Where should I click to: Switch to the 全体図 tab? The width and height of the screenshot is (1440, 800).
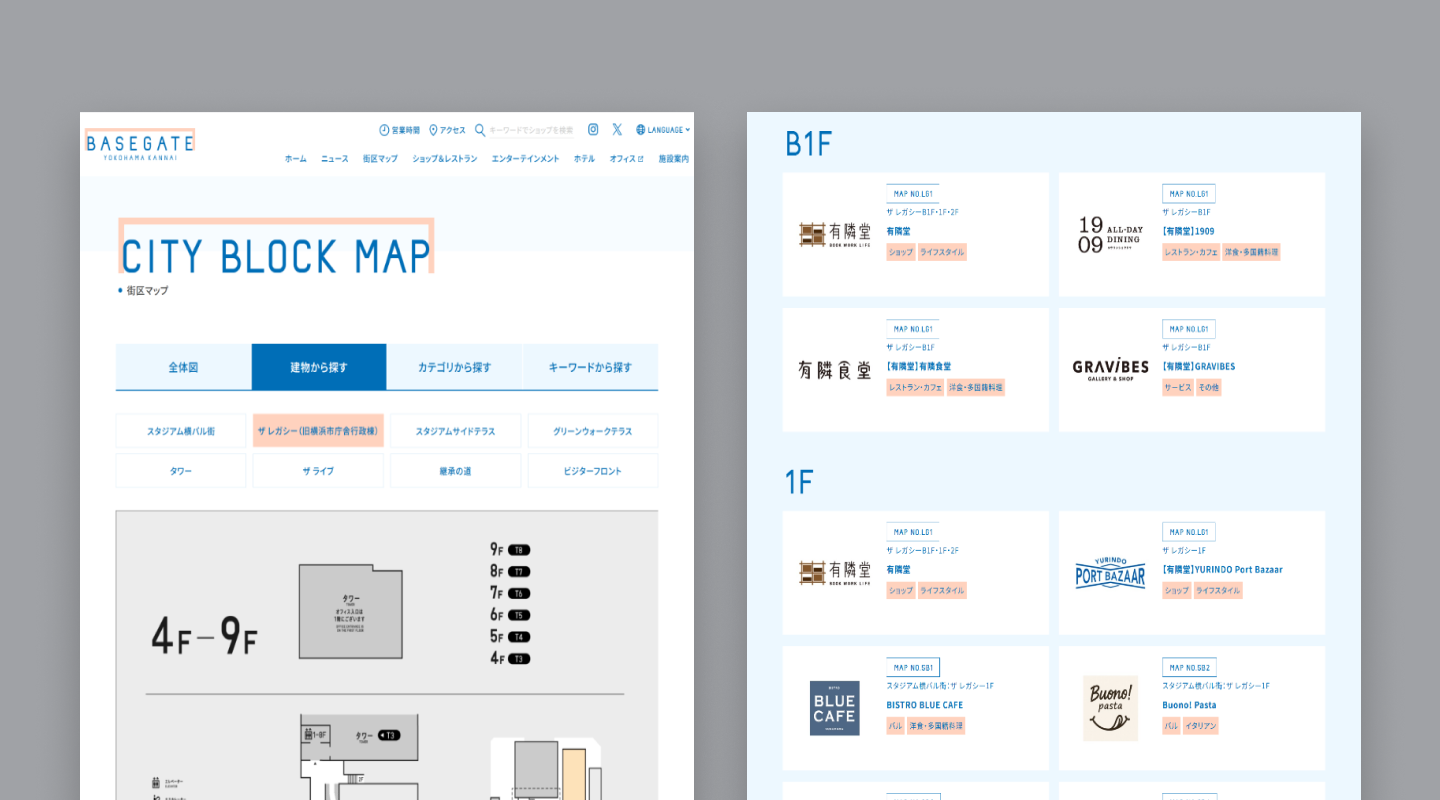point(183,367)
